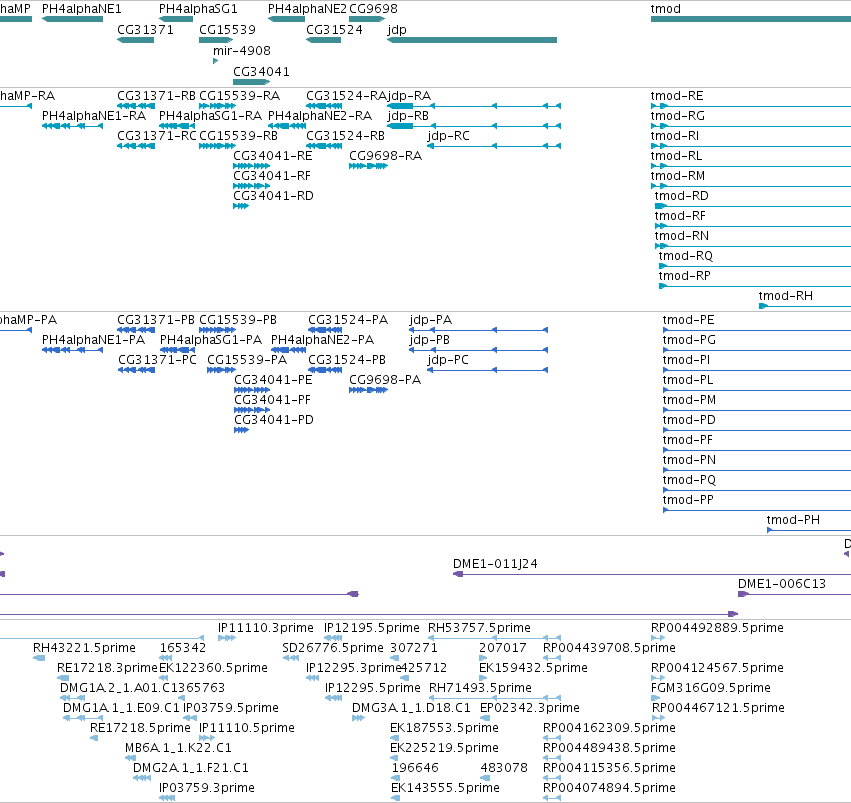Select protein label CG31524-PA
Image resolution: width=851 pixels, height=803 pixels.
[x=348, y=320]
